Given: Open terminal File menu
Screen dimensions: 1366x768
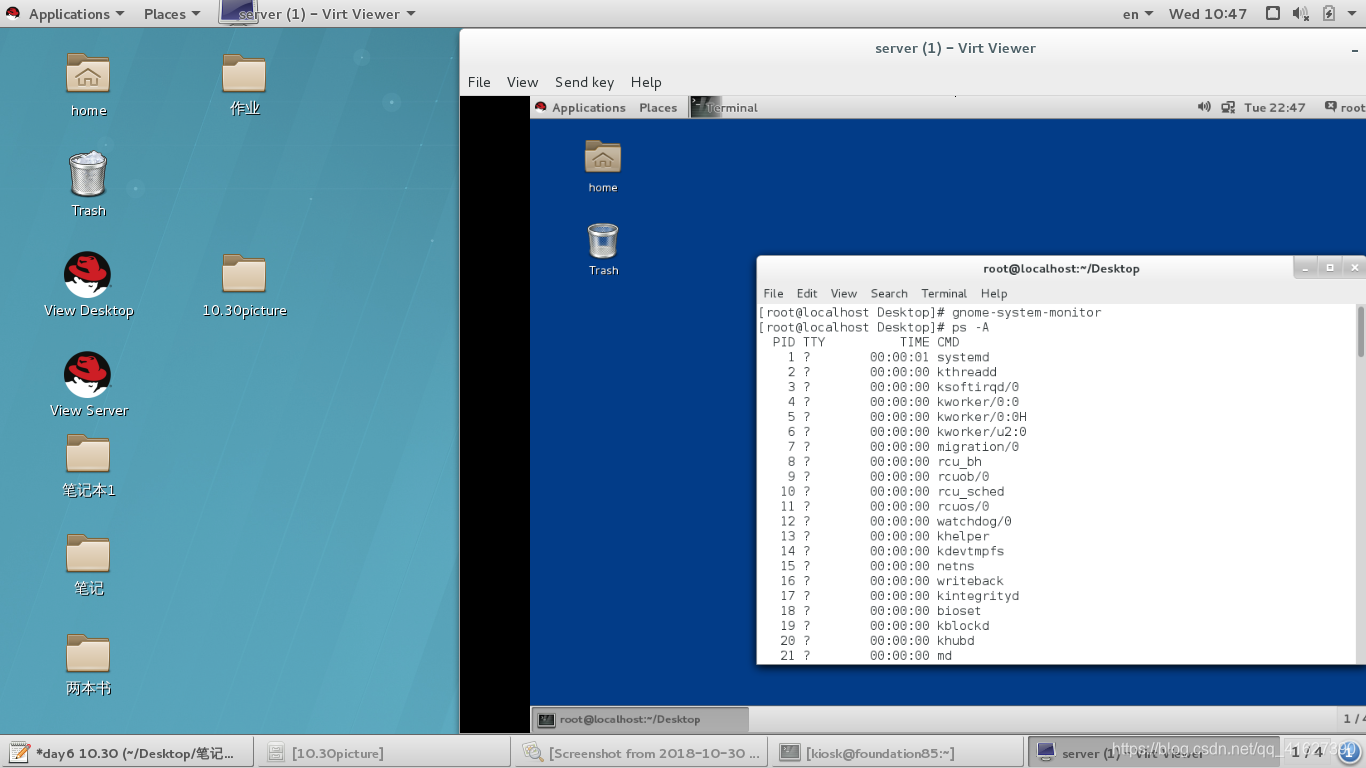Looking at the screenshot, I should point(773,293).
